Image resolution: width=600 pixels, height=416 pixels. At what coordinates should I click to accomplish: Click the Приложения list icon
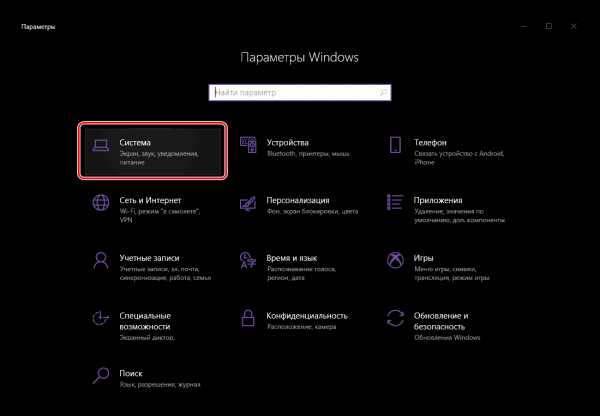tap(395, 202)
